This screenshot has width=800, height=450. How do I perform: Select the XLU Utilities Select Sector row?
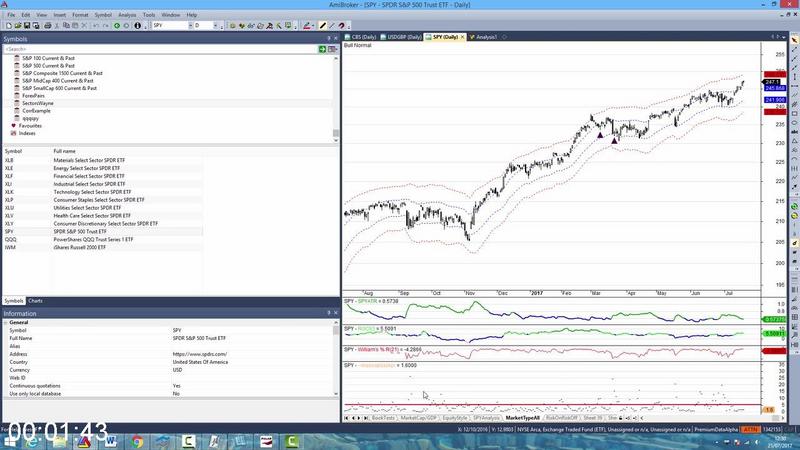102,208
